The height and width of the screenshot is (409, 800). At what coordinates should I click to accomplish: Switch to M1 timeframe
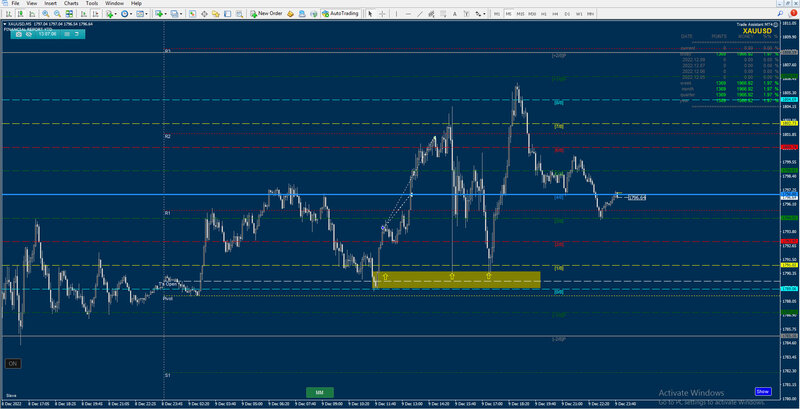[x=497, y=14]
